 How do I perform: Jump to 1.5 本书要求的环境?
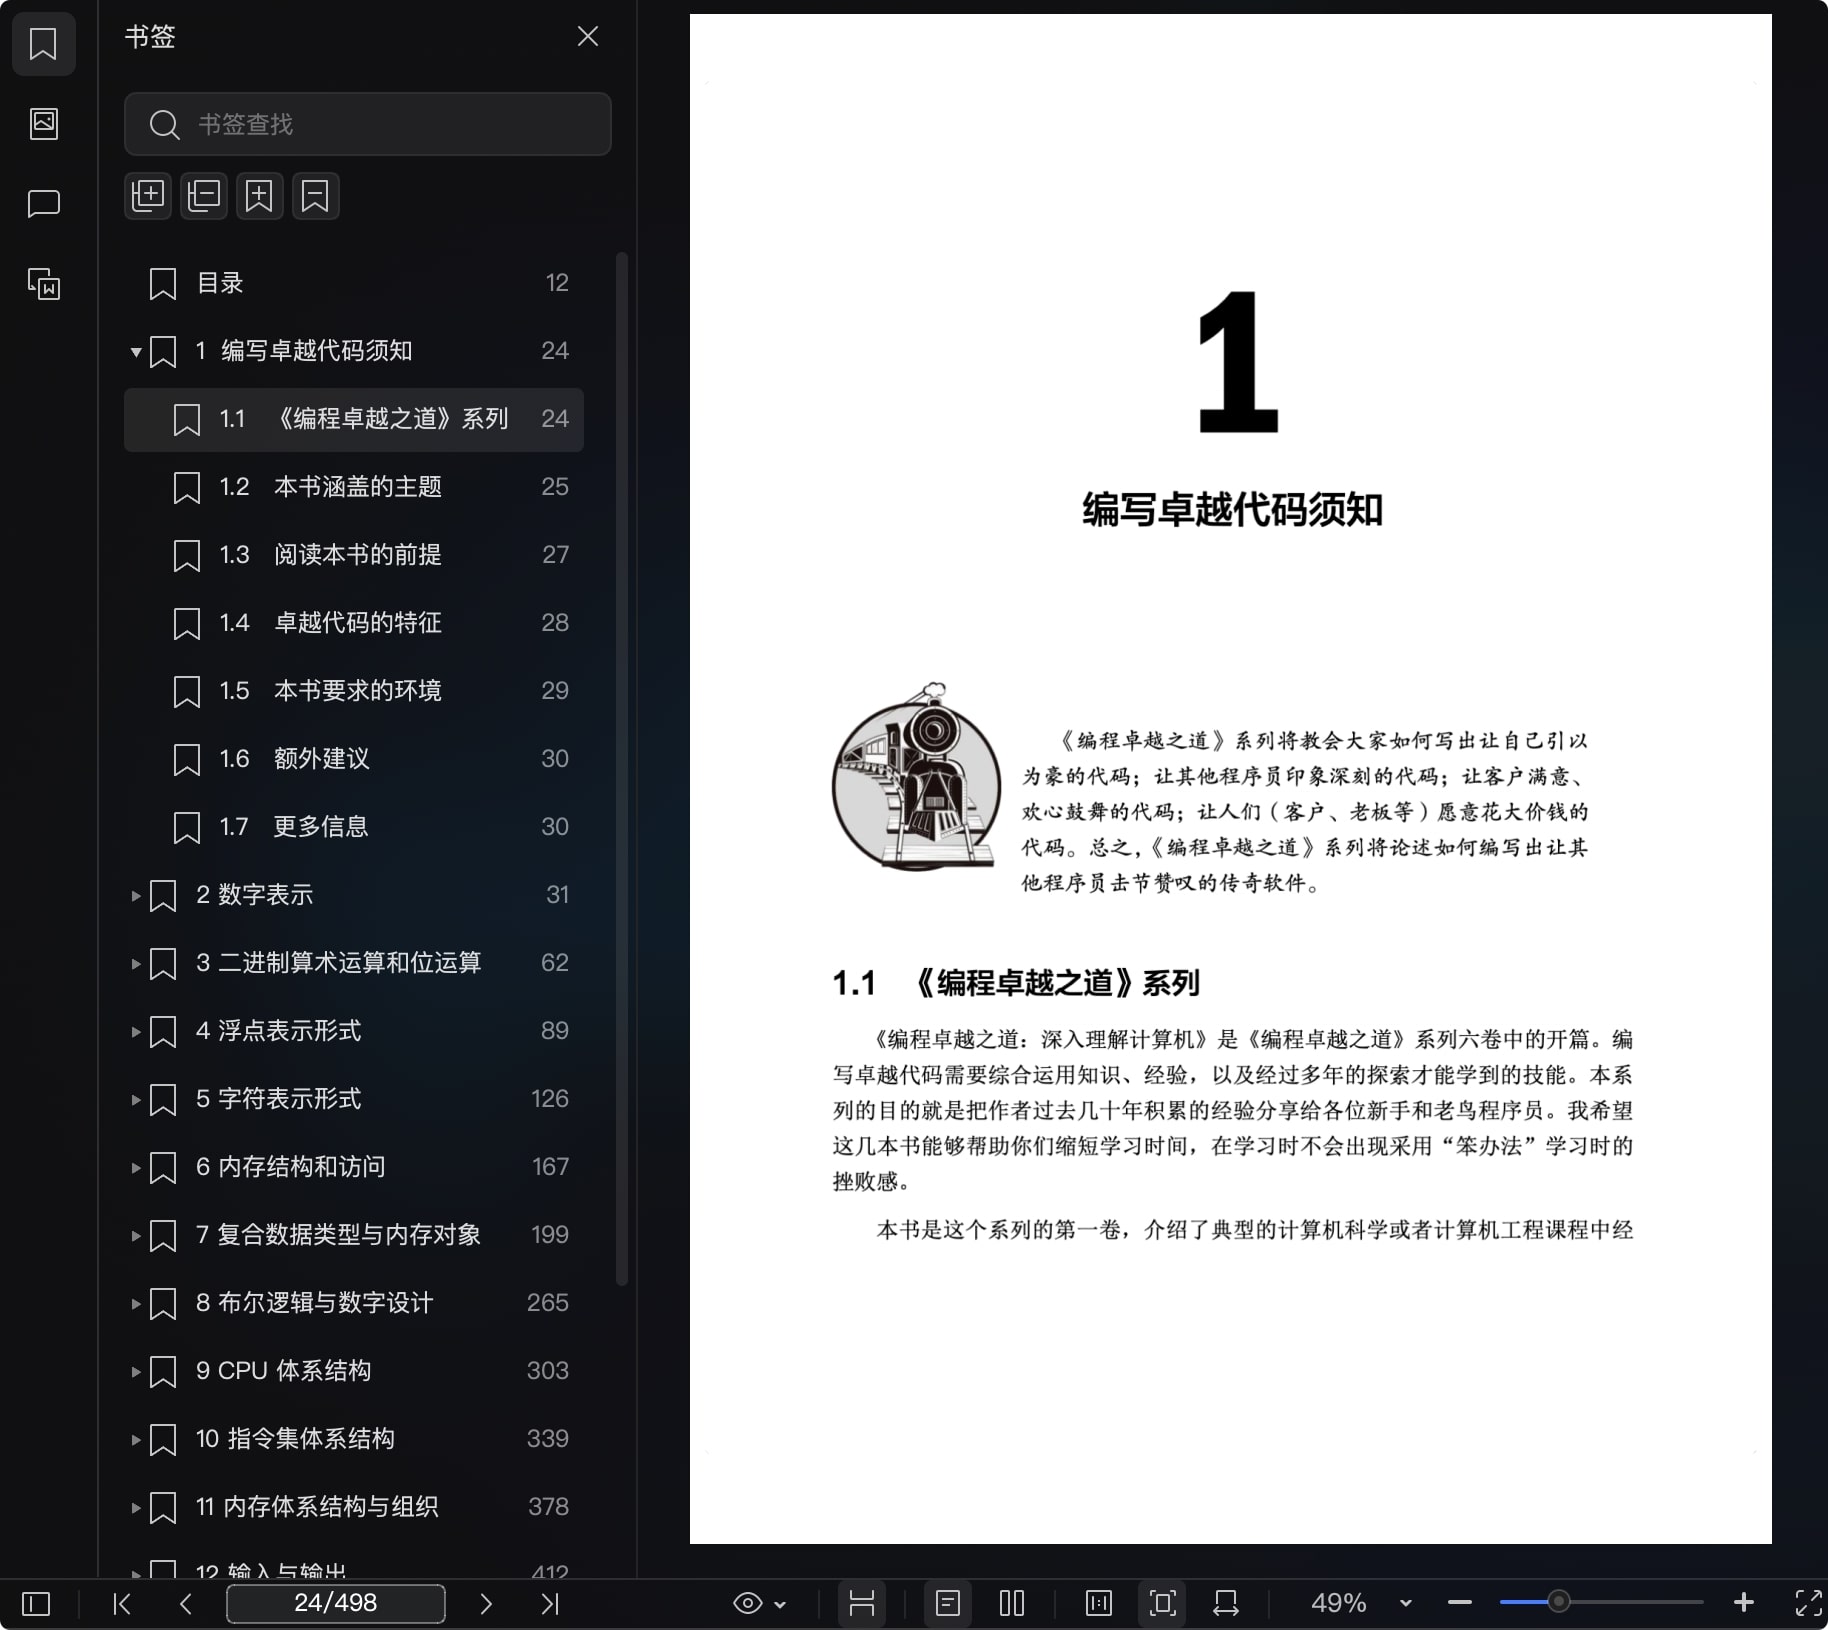[x=354, y=691]
